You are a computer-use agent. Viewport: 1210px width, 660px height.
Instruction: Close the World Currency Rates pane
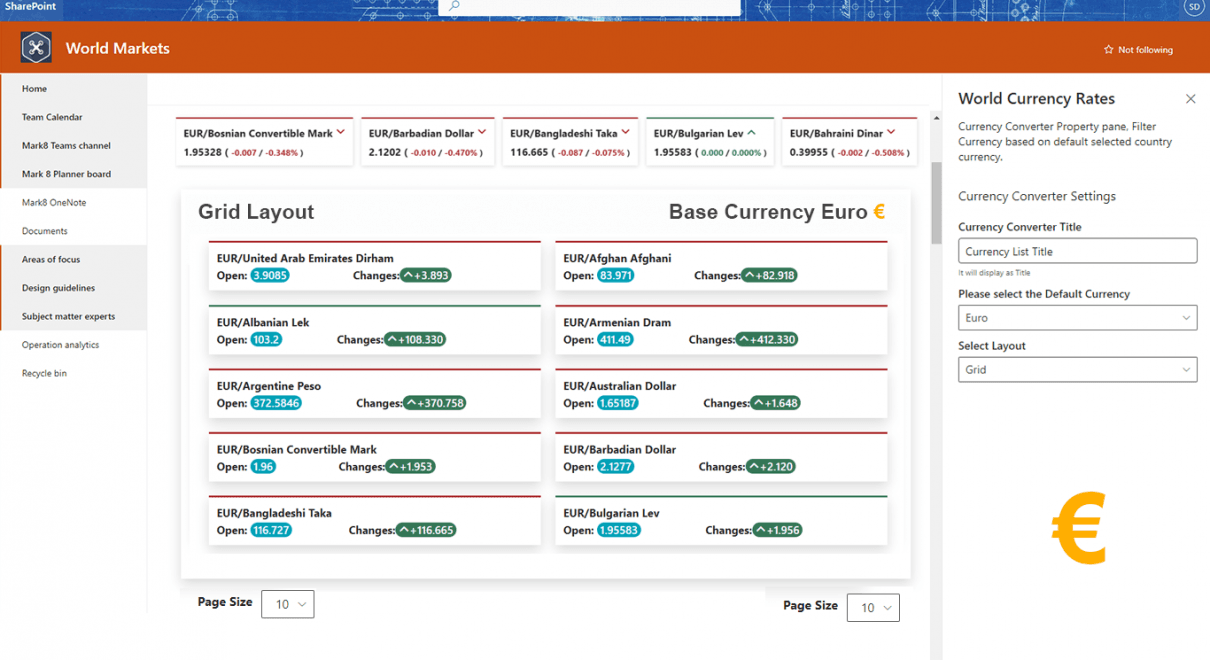pyautogui.click(x=1190, y=99)
